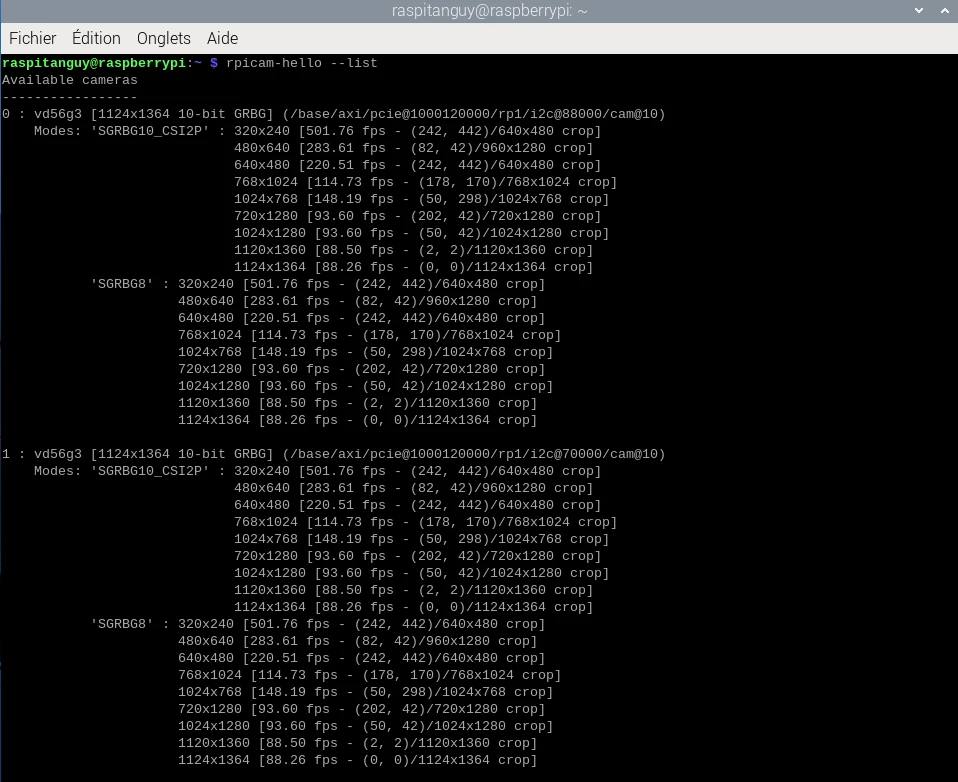Screen dimensions: 958x782
Task: Click camera 1 SGRBG10 640x480 220.51 fps line
Action: [418, 505]
